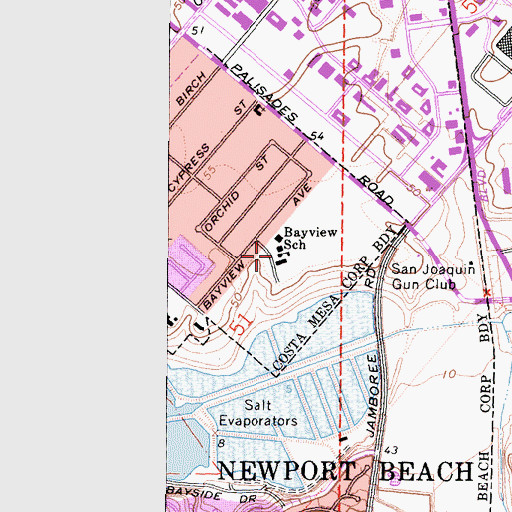Click the elevation number 43 near Jamboree
This screenshot has height=512, width=512.
(x=391, y=450)
